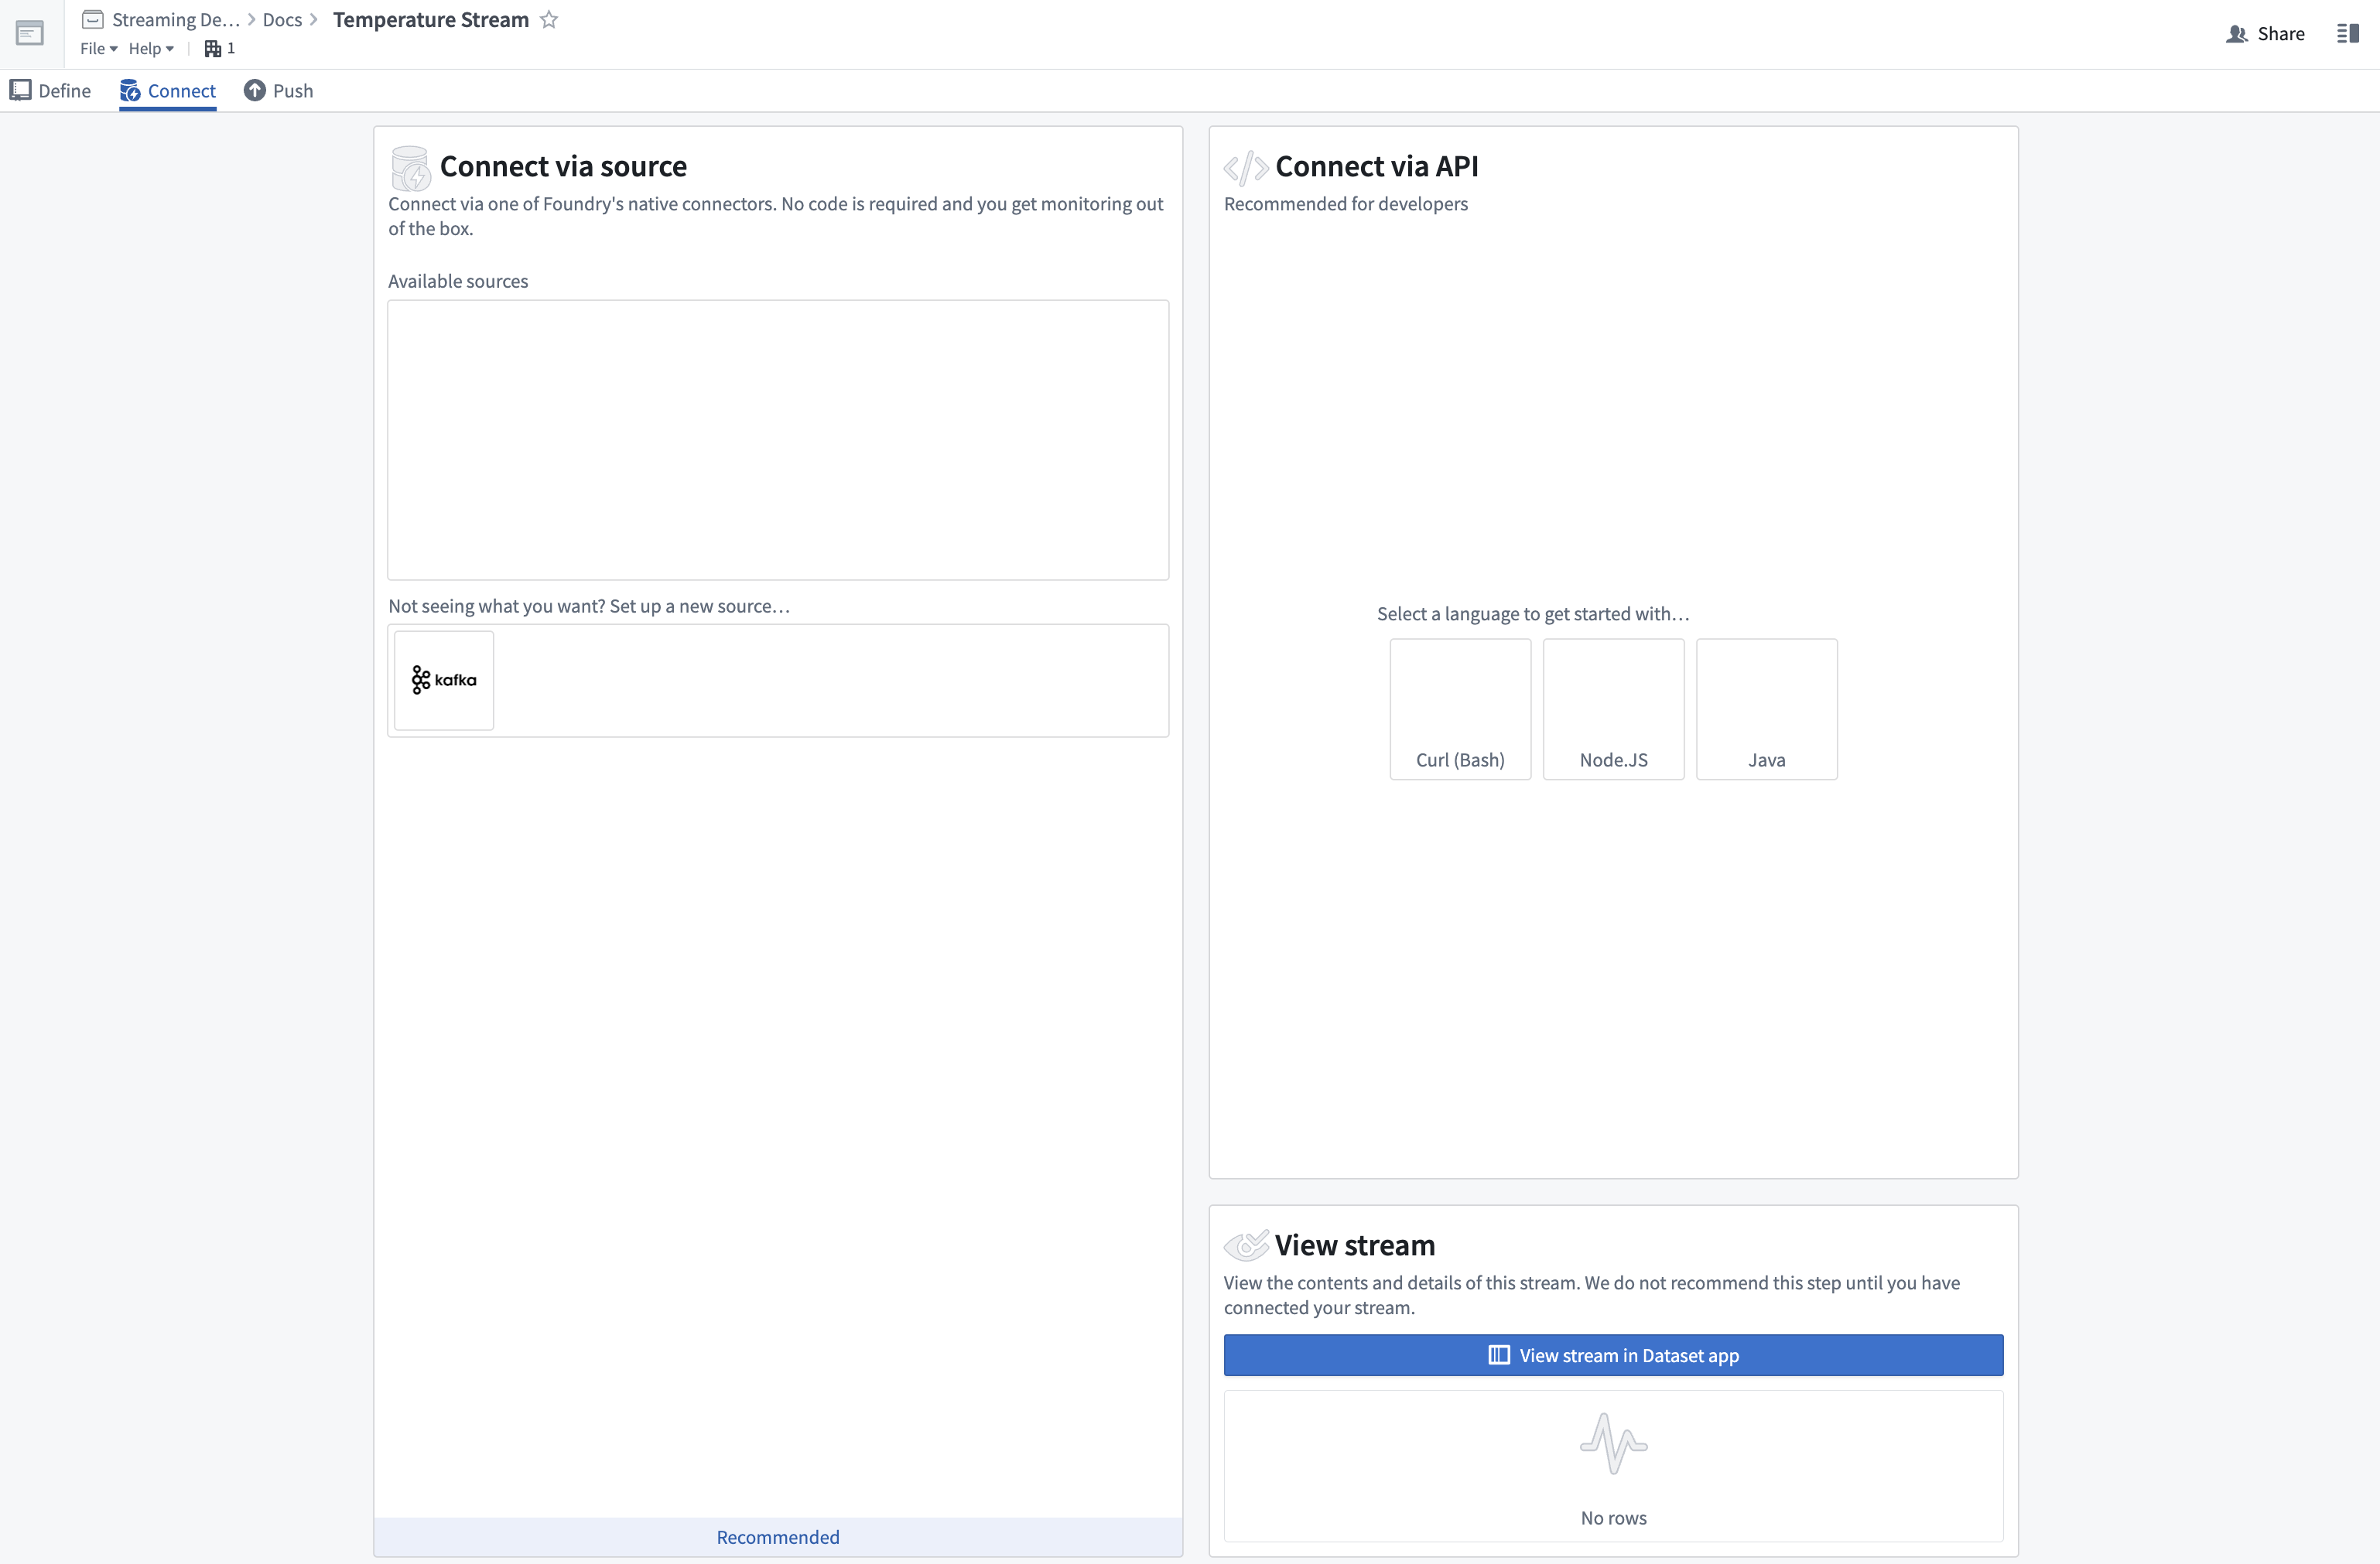
Task: Open the Docs breadcrumb entry
Action: [282, 19]
